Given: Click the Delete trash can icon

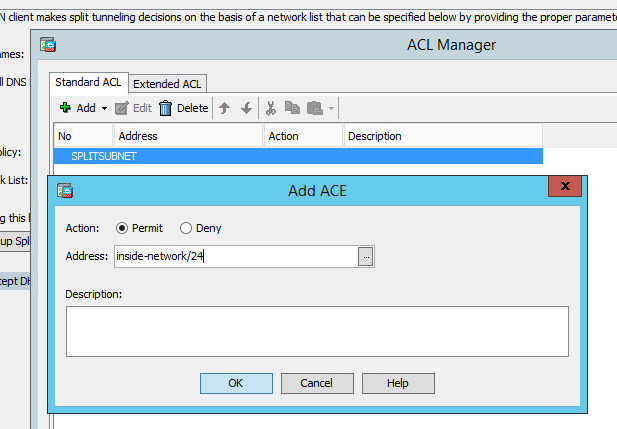Looking at the screenshot, I should (166, 108).
